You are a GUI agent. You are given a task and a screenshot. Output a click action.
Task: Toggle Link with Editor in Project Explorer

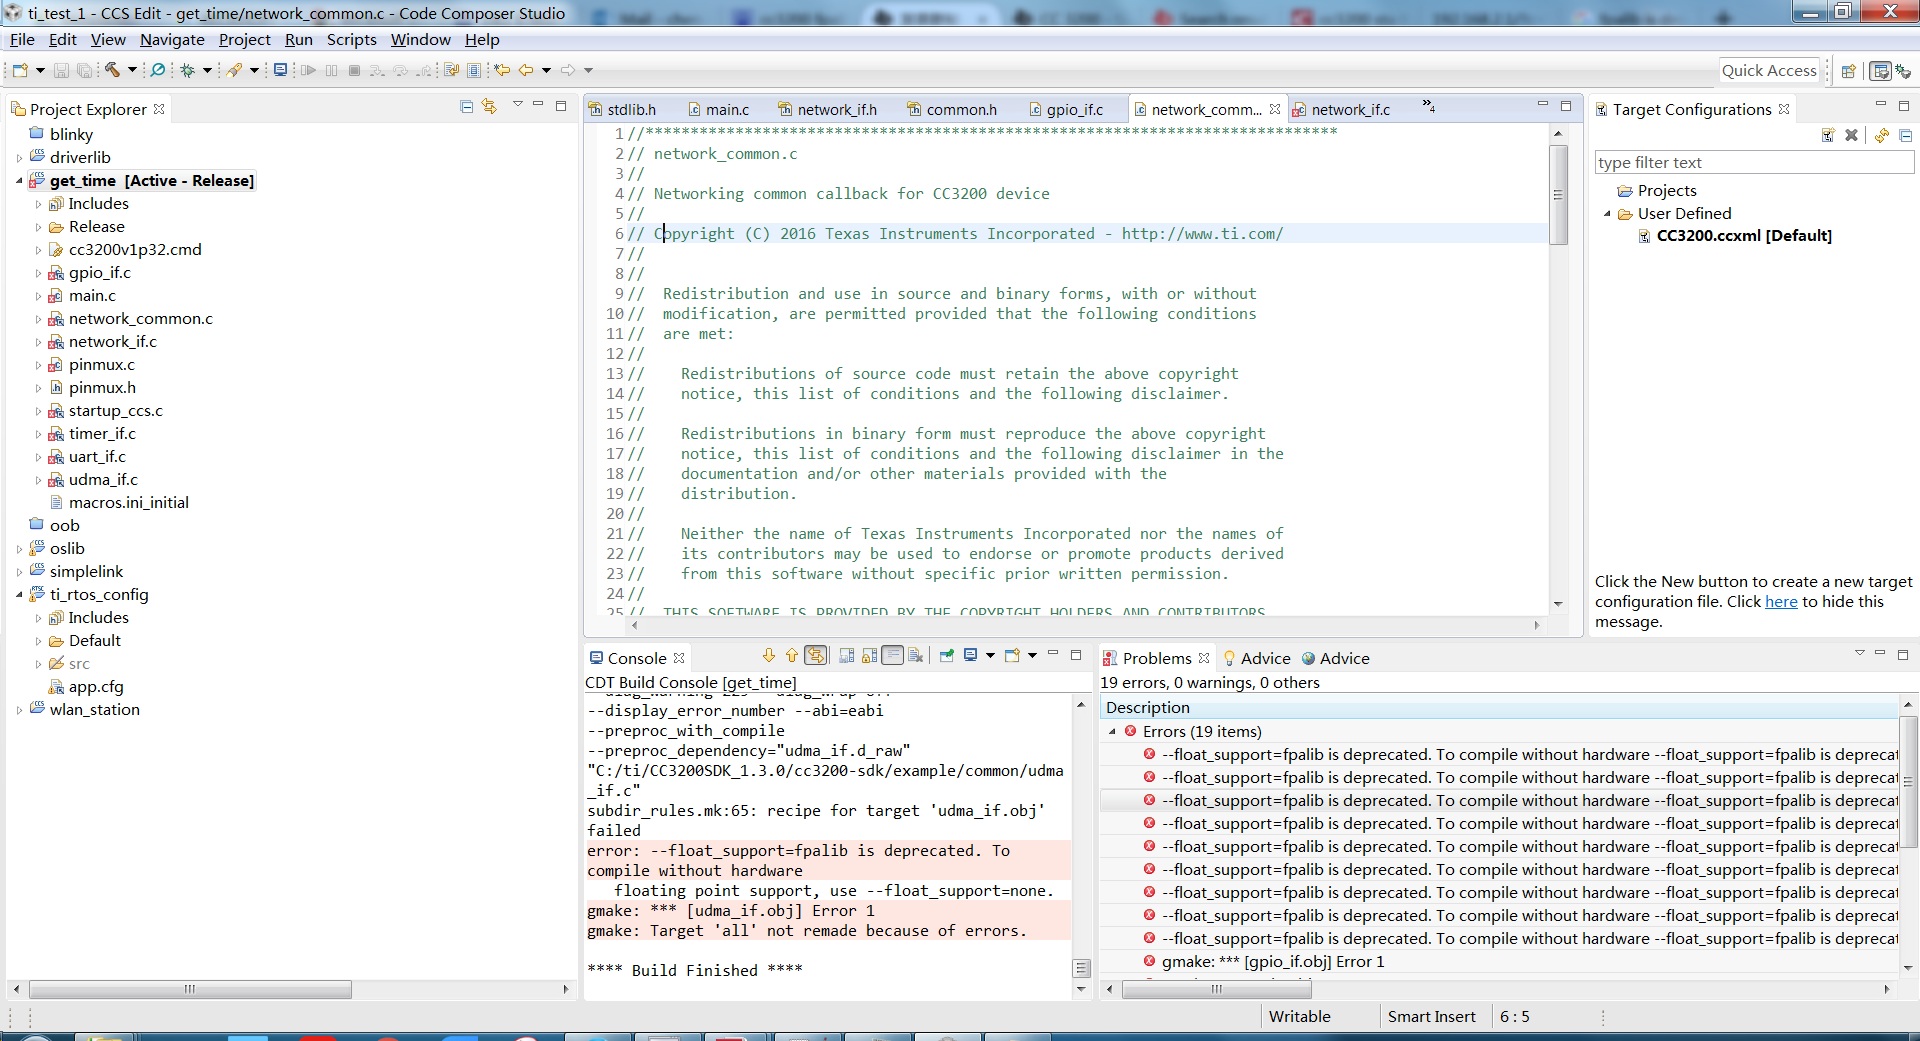coord(489,107)
